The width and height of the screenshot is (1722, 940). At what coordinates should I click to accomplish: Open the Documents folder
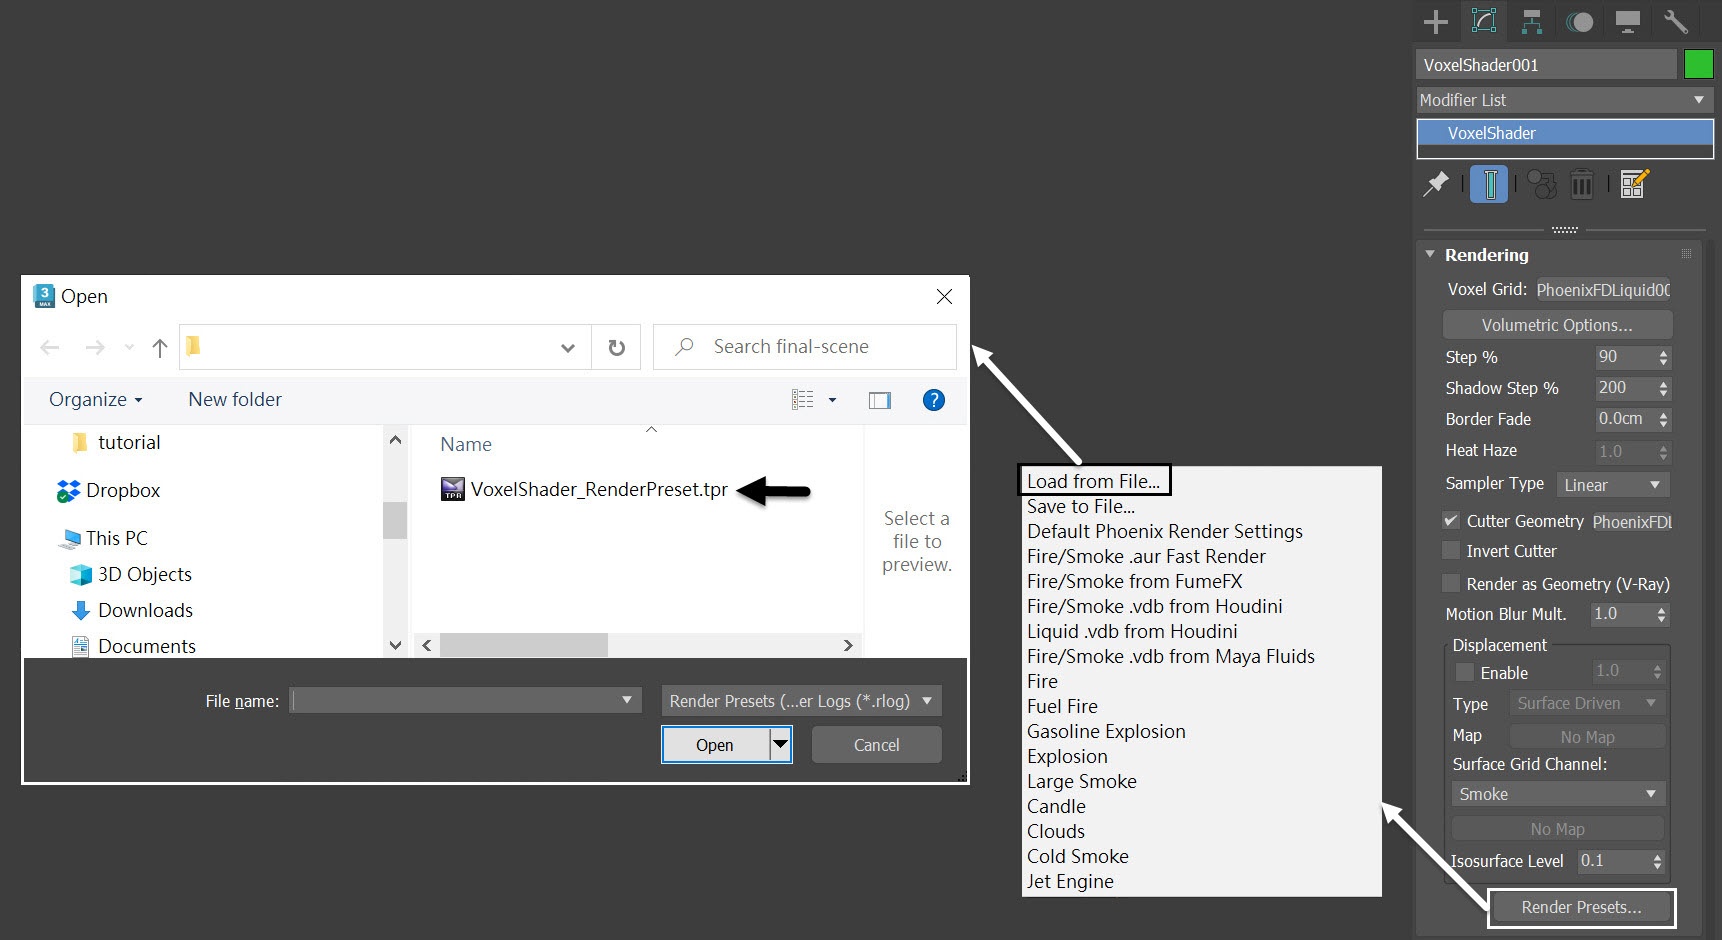(x=134, y=646)
